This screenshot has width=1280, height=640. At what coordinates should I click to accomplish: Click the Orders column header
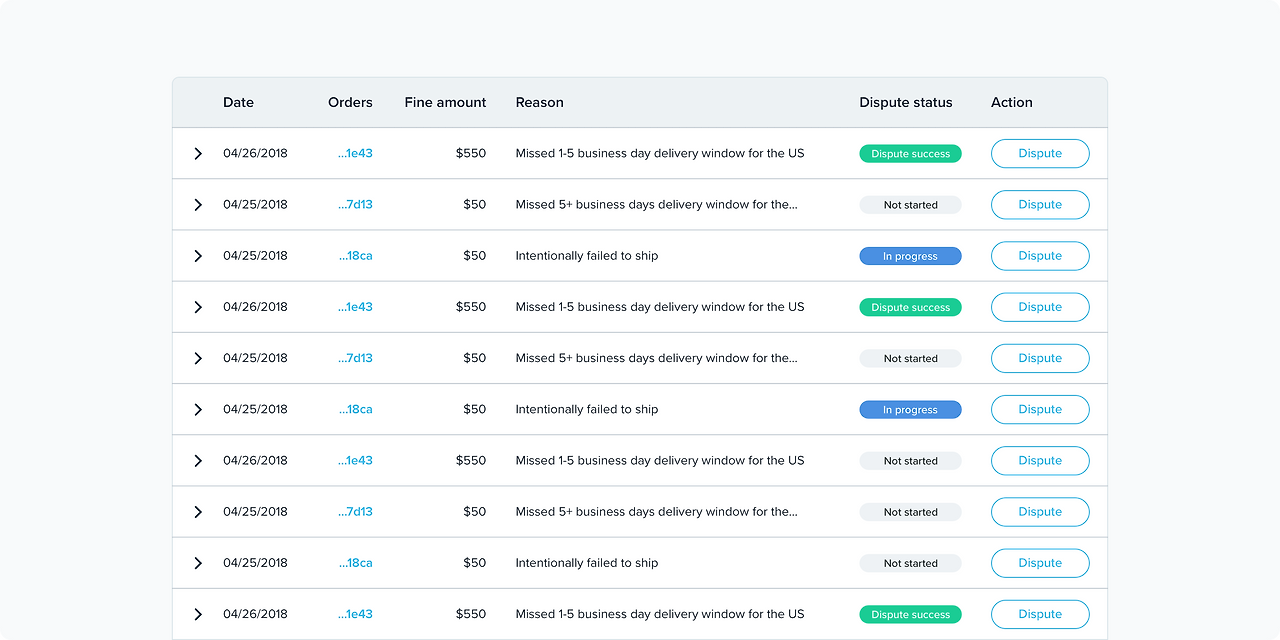(x=350, y=102)
